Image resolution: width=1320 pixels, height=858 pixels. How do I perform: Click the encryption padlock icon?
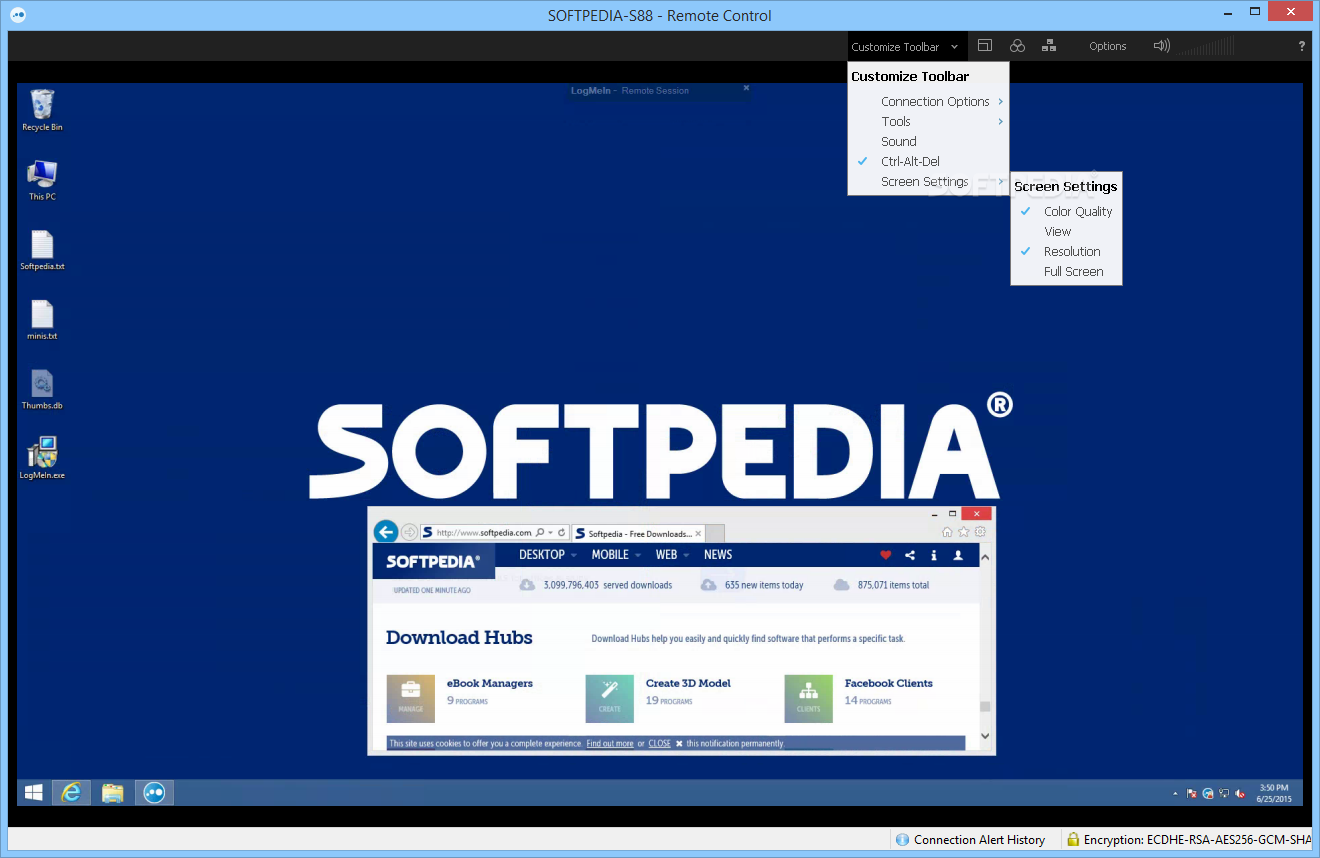1072,840
